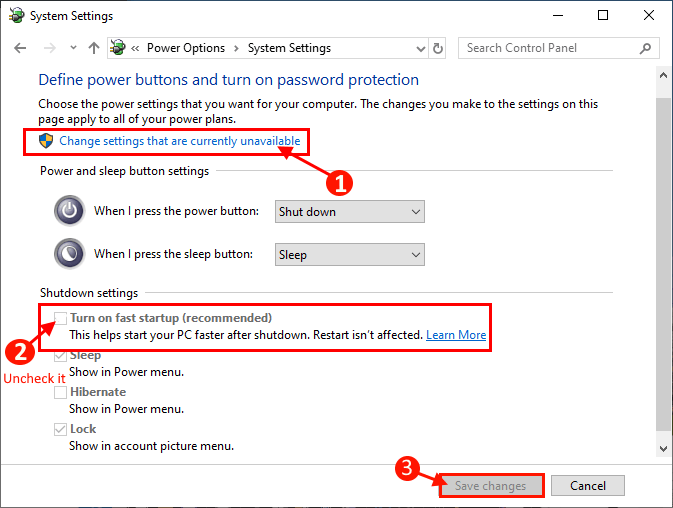Navigate to Power Options breadcrumb
This screenshot has height=508, width=673.
pos(186,48)
